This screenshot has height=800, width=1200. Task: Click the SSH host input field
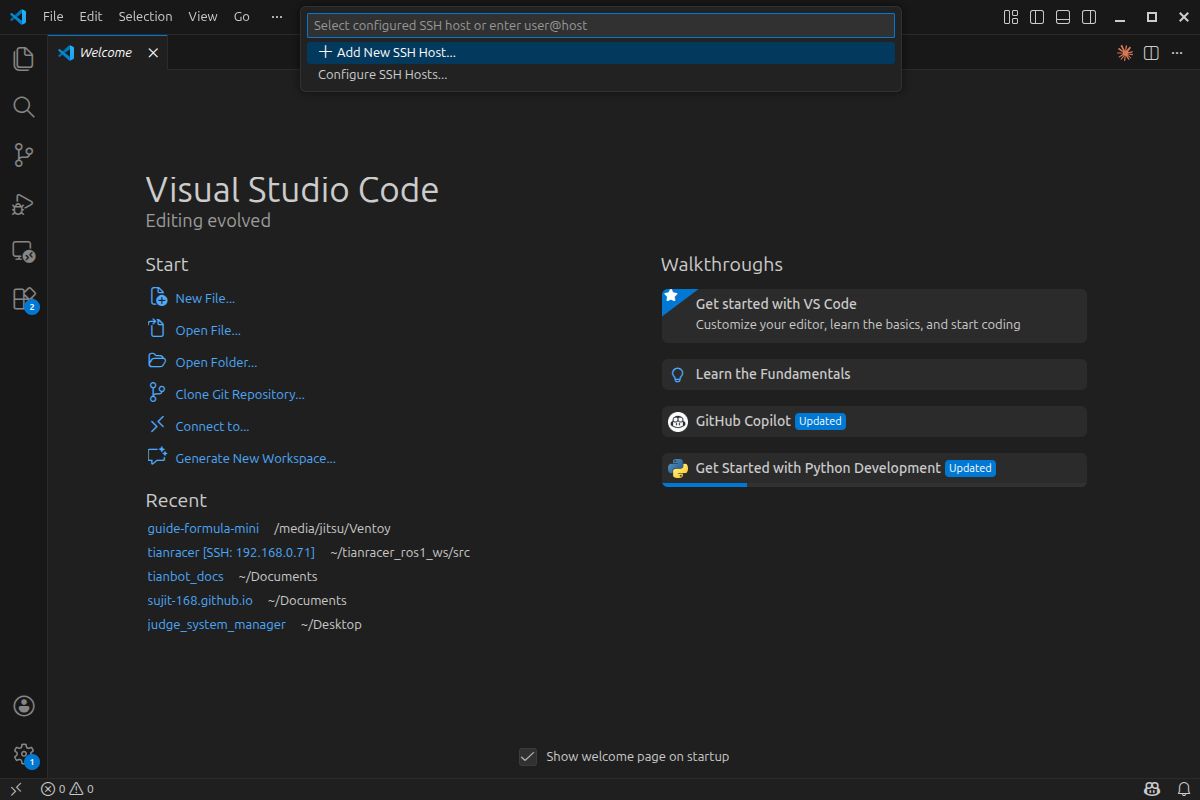pos(600,25)
